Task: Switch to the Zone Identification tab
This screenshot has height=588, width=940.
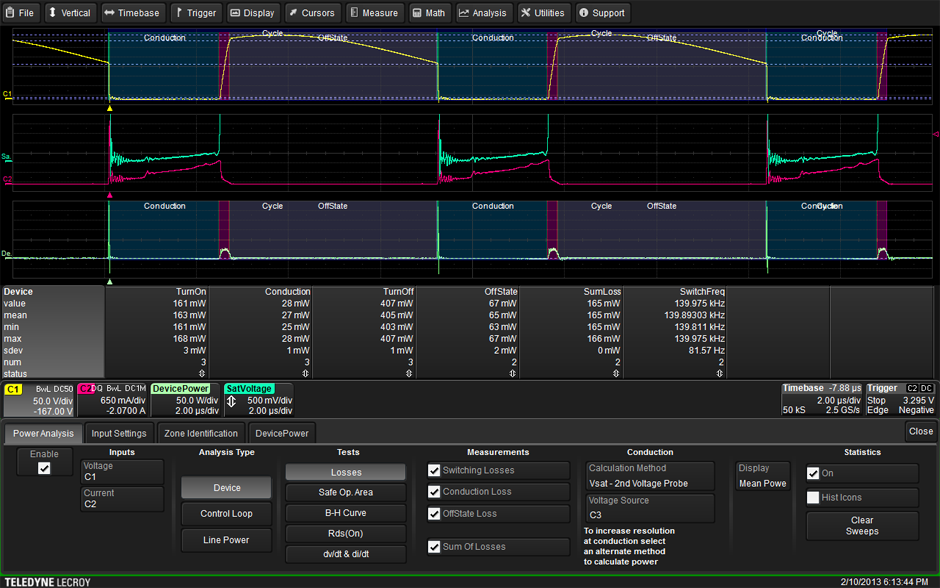Action: click(200, 433)
